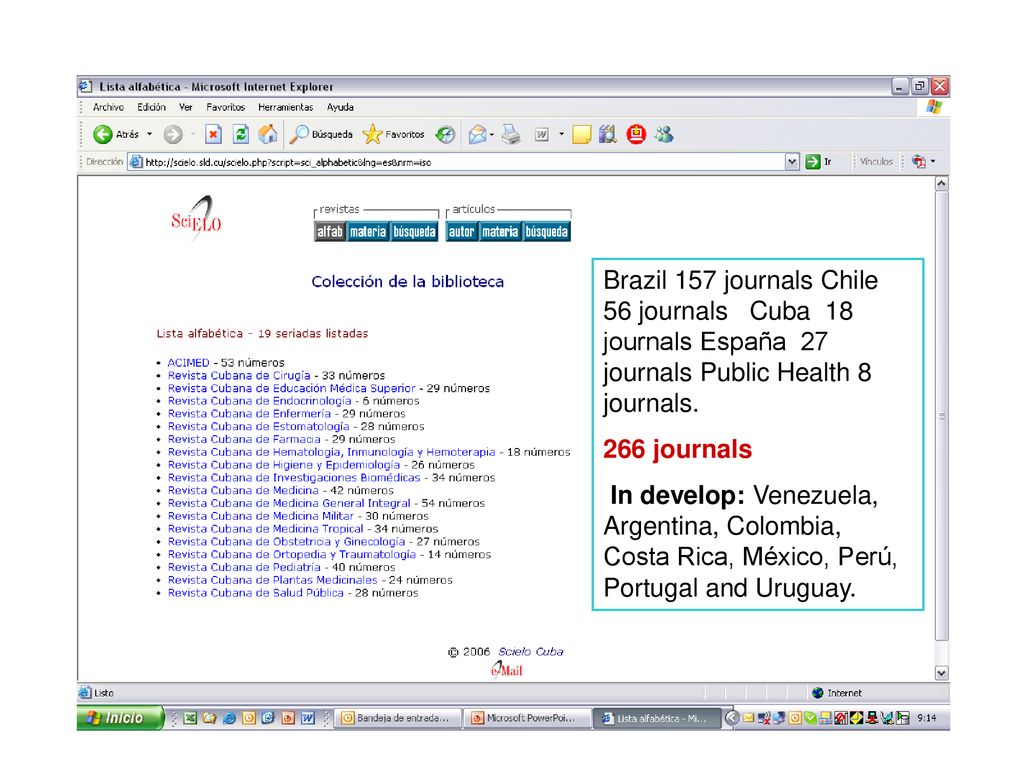Image resolution: width=1024 pixels, height=768 pixels.
Task: Open the Mail envelope toolbar button
Action: click(x=477, y=135)
